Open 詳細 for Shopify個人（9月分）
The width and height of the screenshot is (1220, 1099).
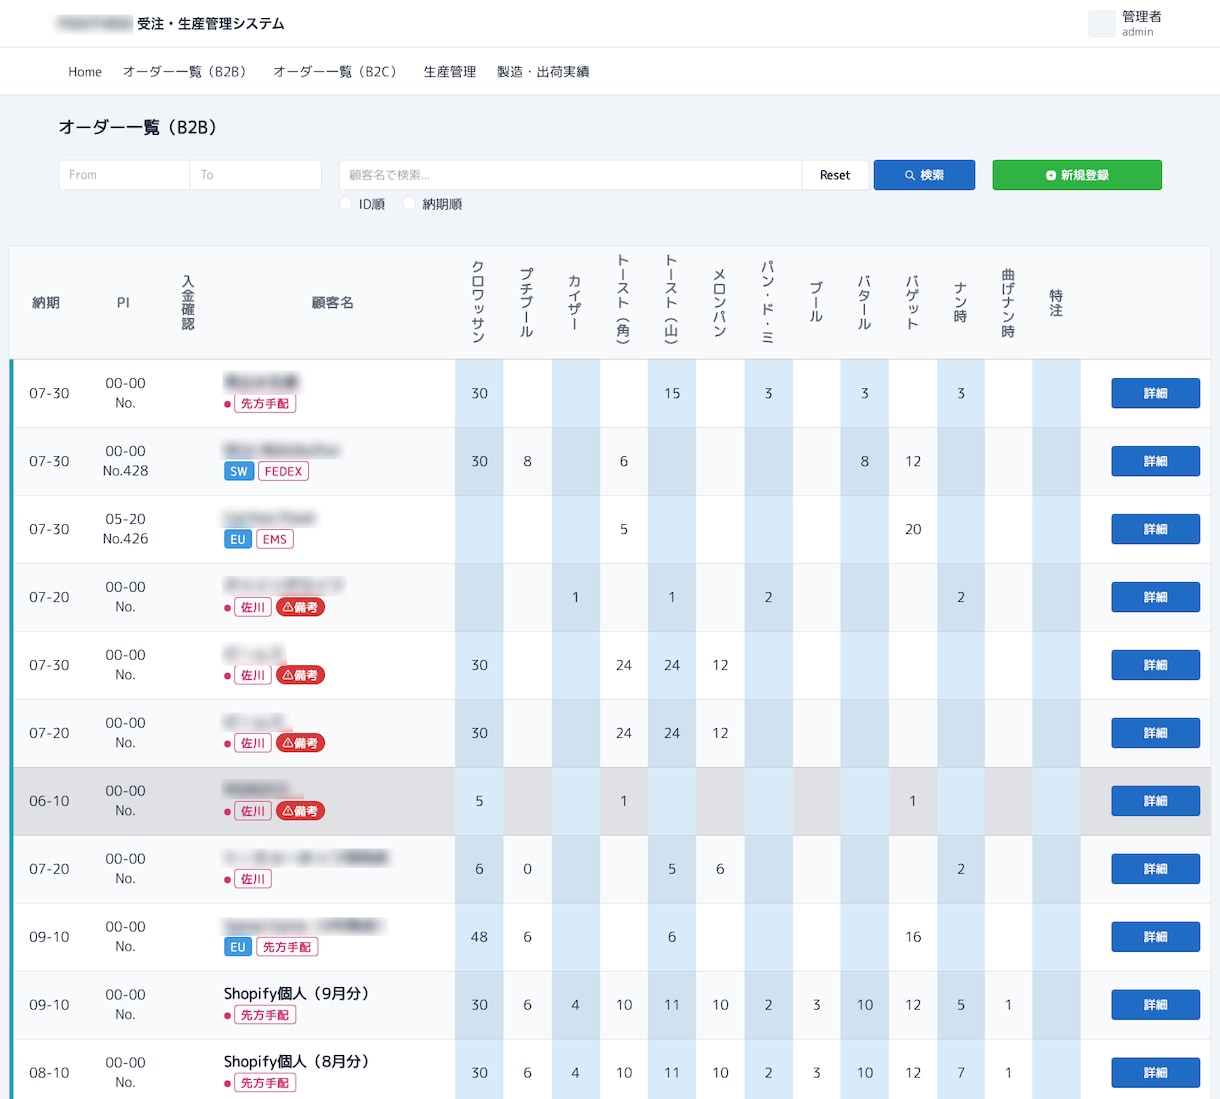pos(1155,1005)
